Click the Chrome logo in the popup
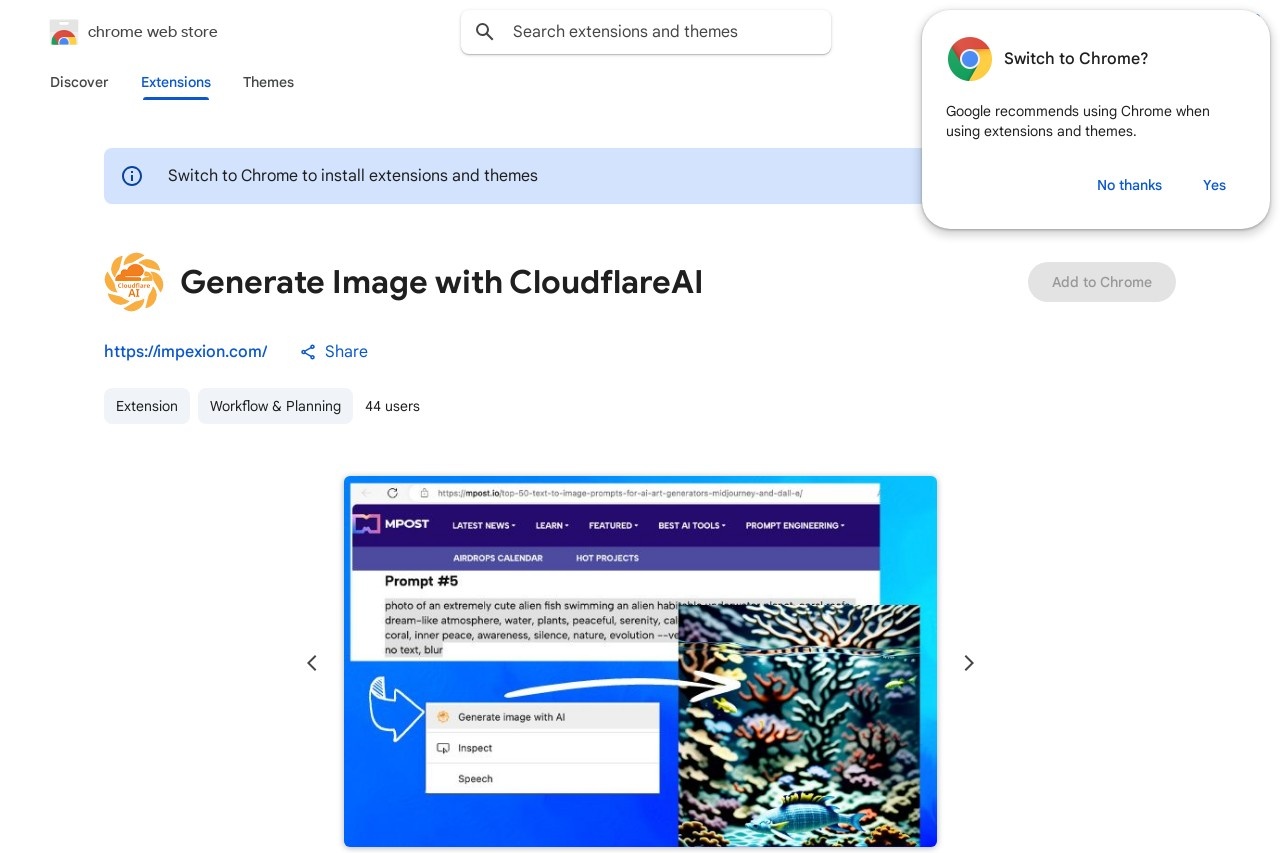1280x853 pixels. [969, 59]
